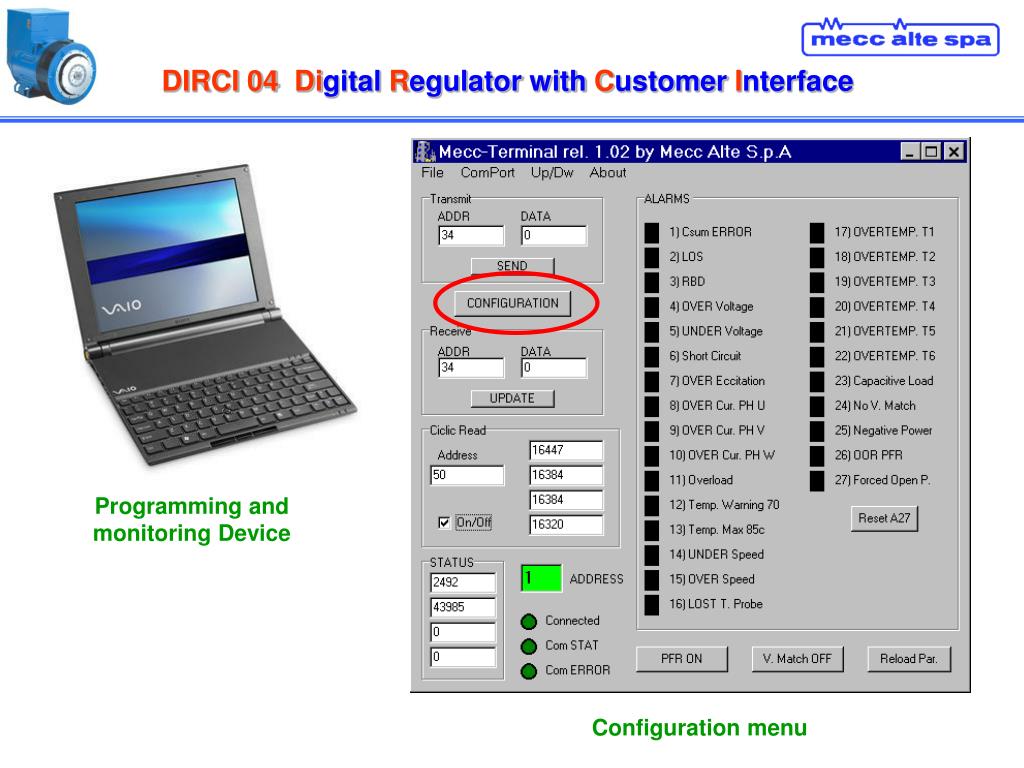1024x768 pixels.
Task: Click the Temp. Max 85c indicator
Action: pyautogui.click(x=652, y=530)
